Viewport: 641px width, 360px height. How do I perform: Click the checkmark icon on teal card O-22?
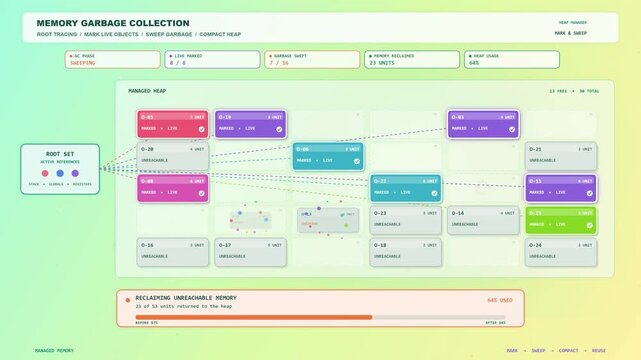(435, 193)
